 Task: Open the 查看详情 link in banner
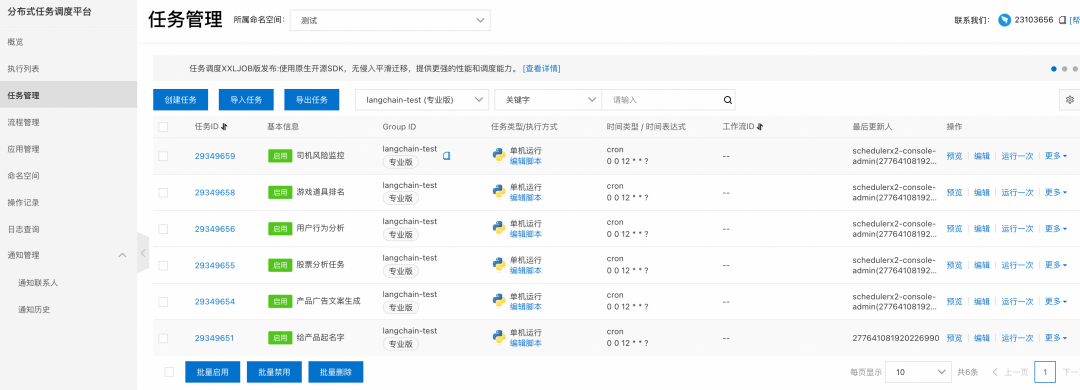click(x=541, y=69)
